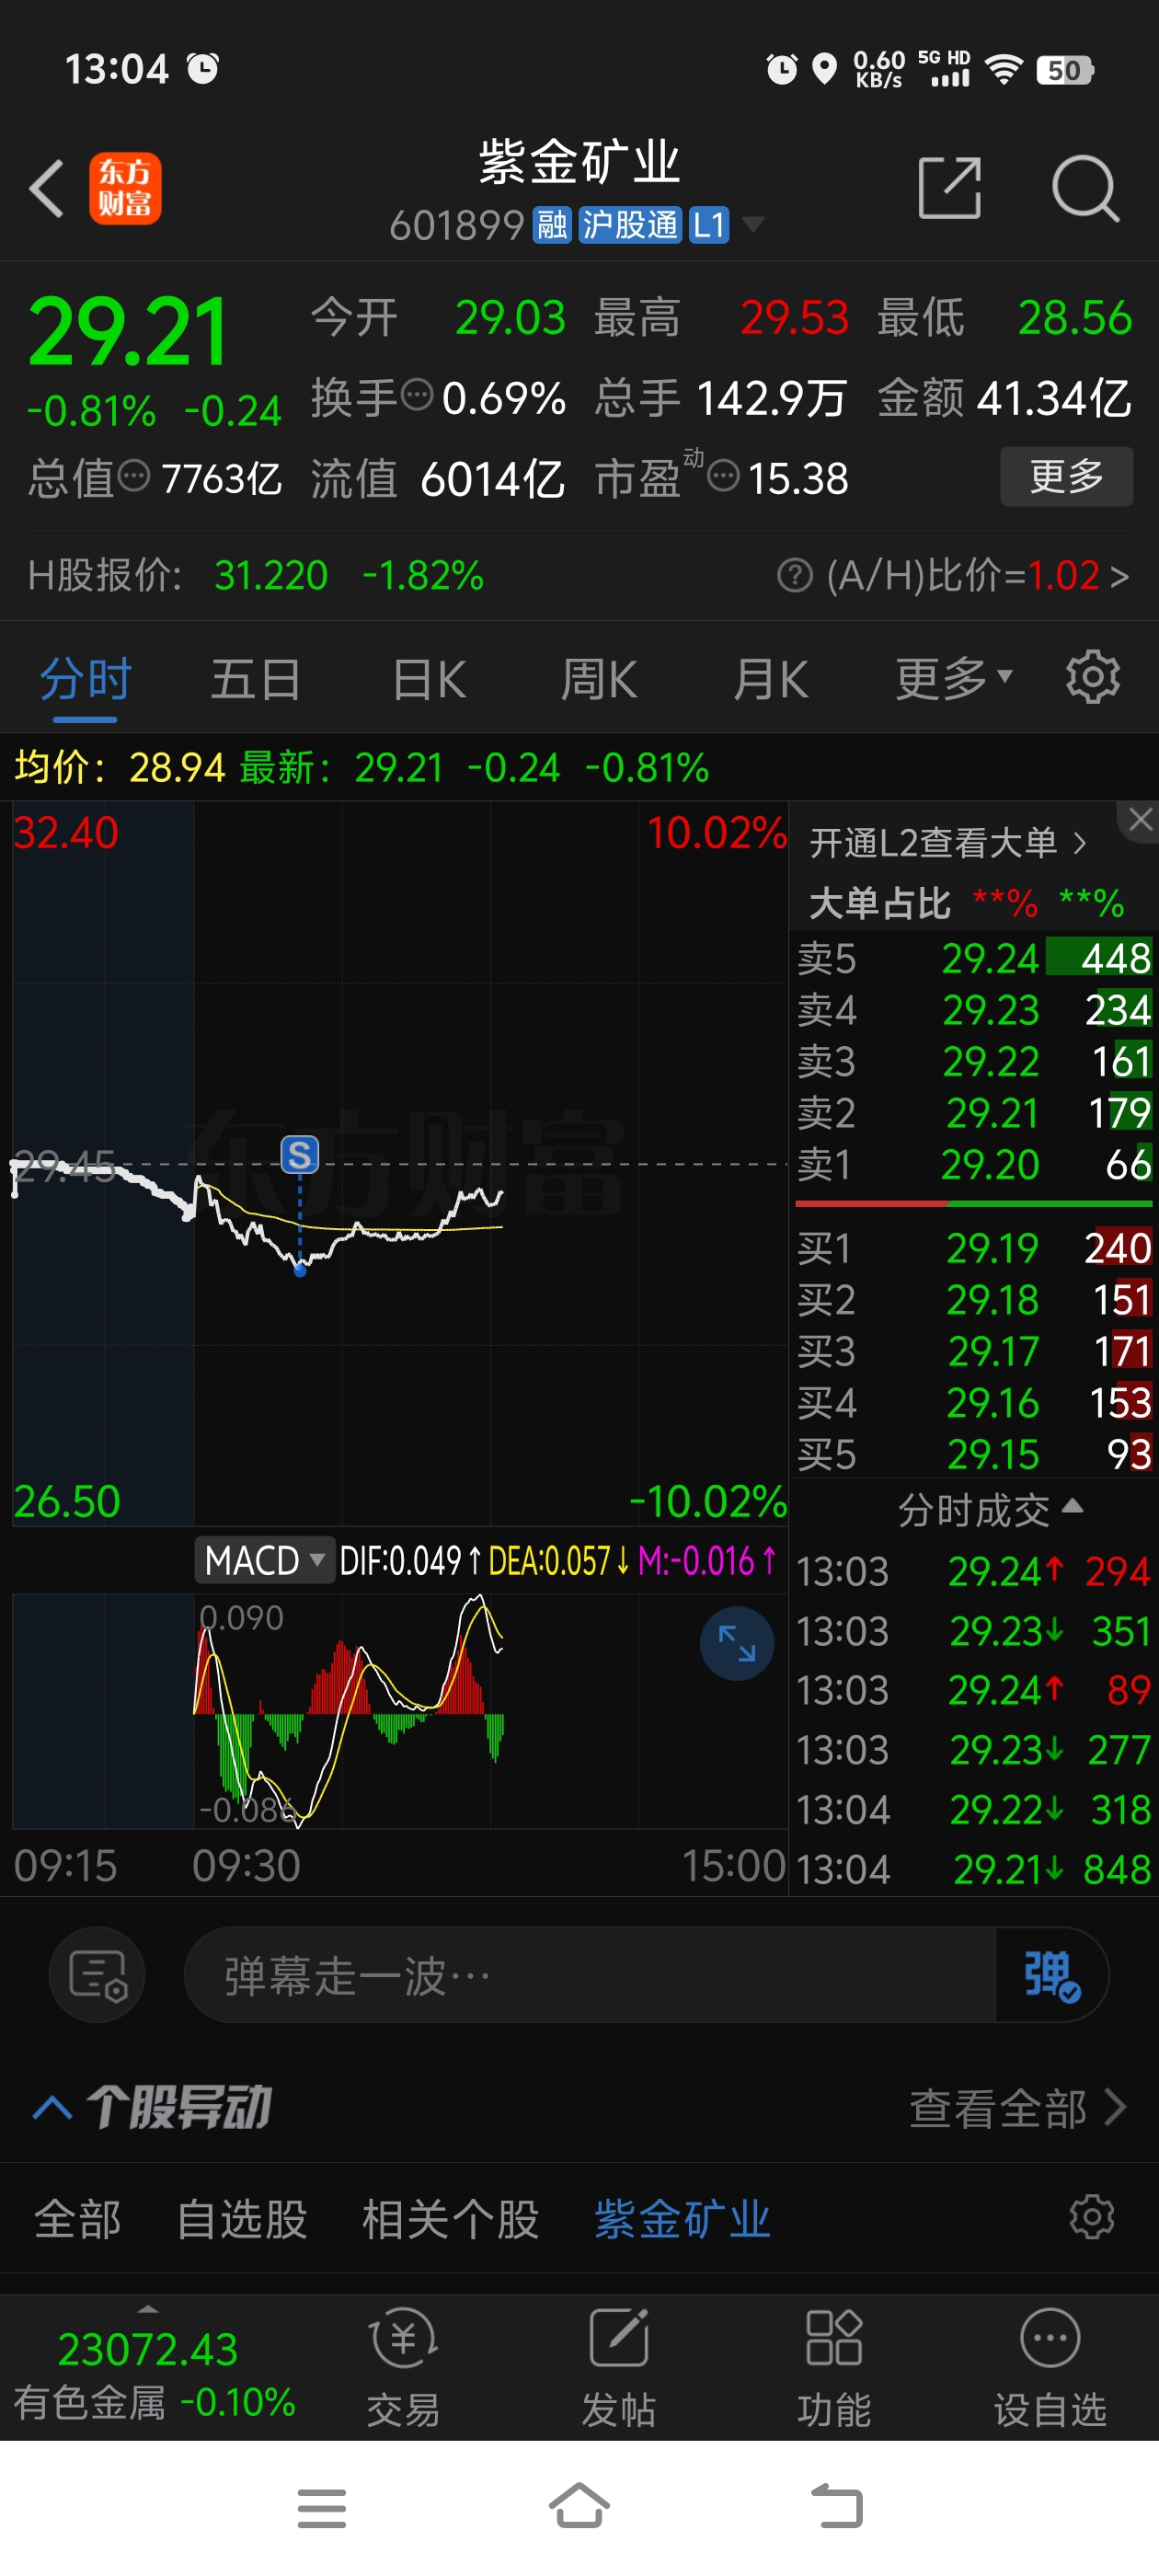The width and height of the screenshot is (1159, 2576).
Task: Tap the Android back button
Action: [x=836, y=2506]
